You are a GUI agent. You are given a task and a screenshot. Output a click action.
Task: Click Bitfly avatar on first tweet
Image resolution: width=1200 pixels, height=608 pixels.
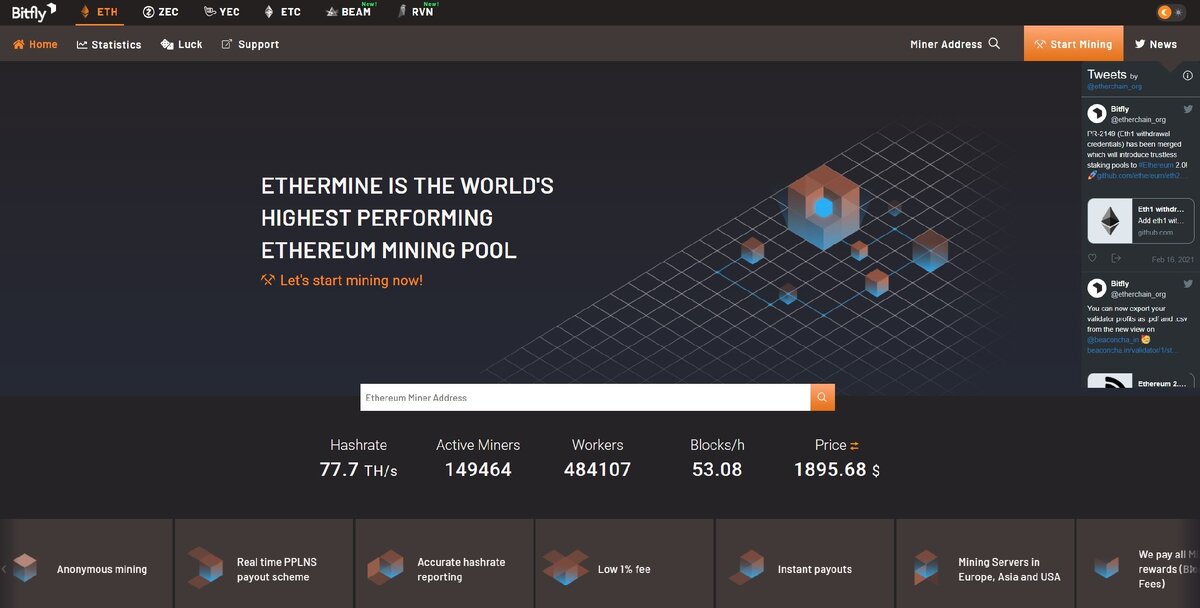pos(1097,113)
